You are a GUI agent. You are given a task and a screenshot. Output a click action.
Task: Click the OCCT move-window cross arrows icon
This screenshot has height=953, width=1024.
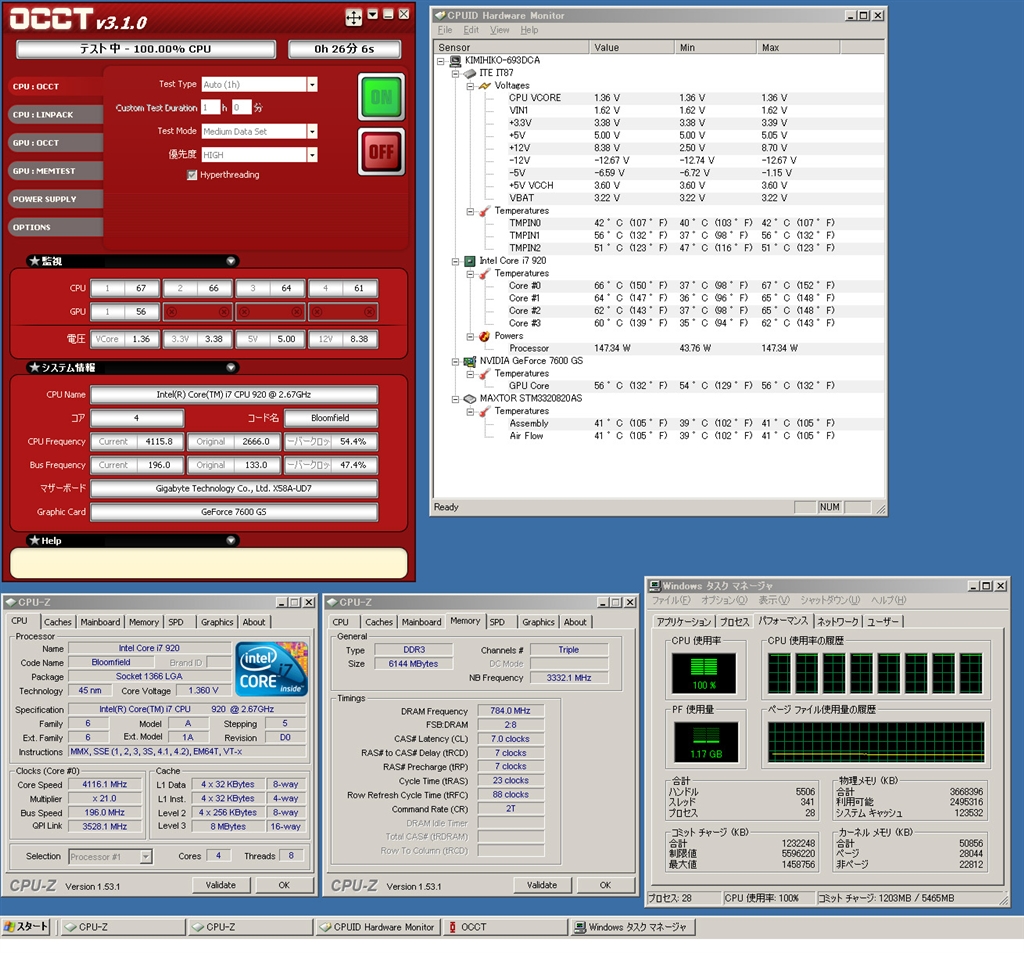353,17
